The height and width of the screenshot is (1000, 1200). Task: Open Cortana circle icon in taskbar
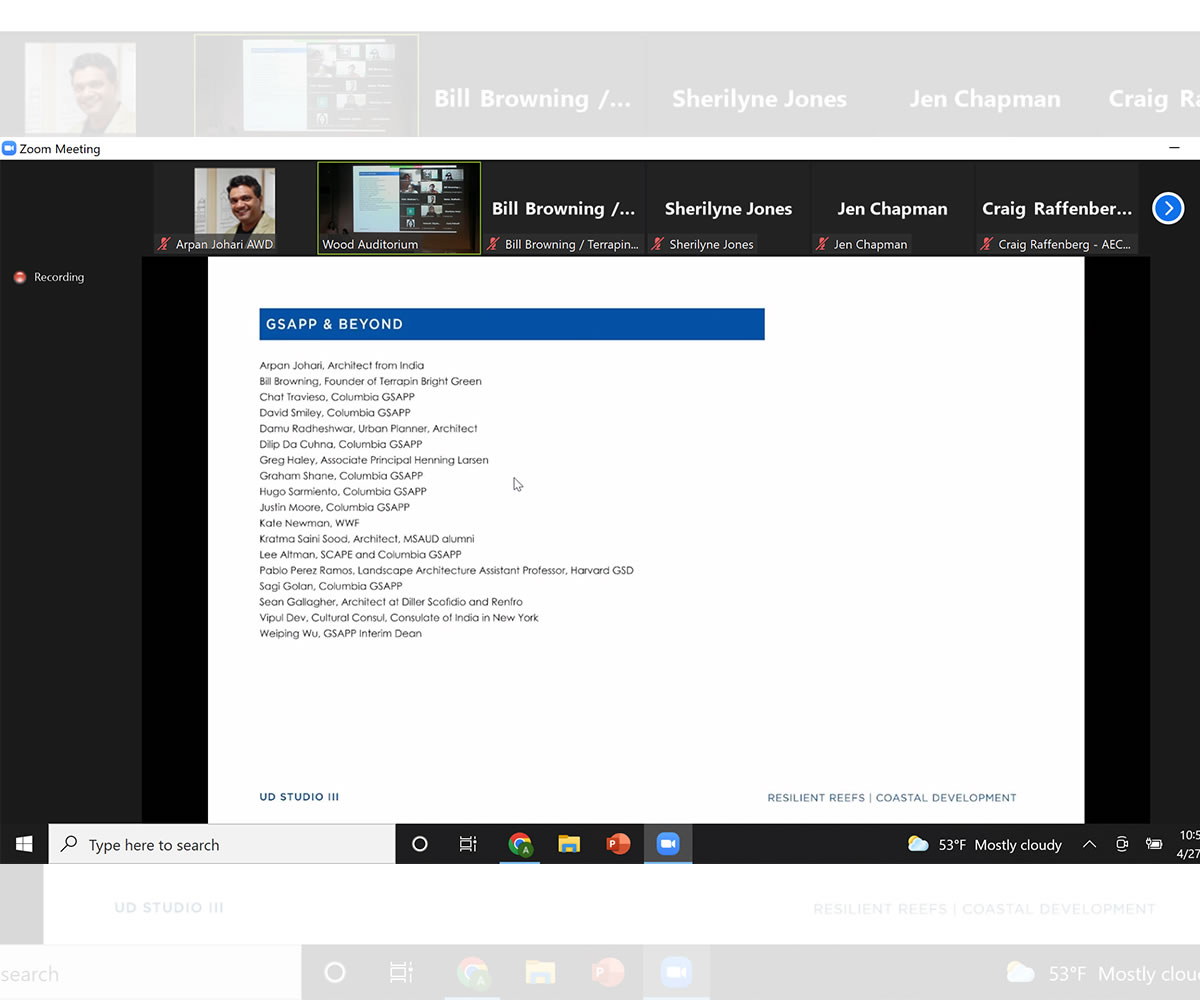coord(420,844)
